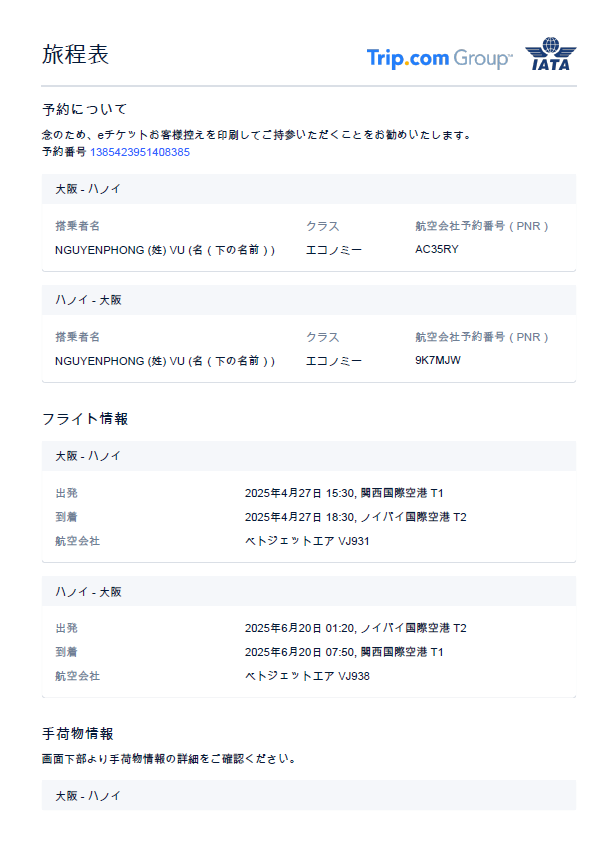Select the フライト情報 section heading
The width and height of the screenshot is (616, 847).
click(84, 418)
